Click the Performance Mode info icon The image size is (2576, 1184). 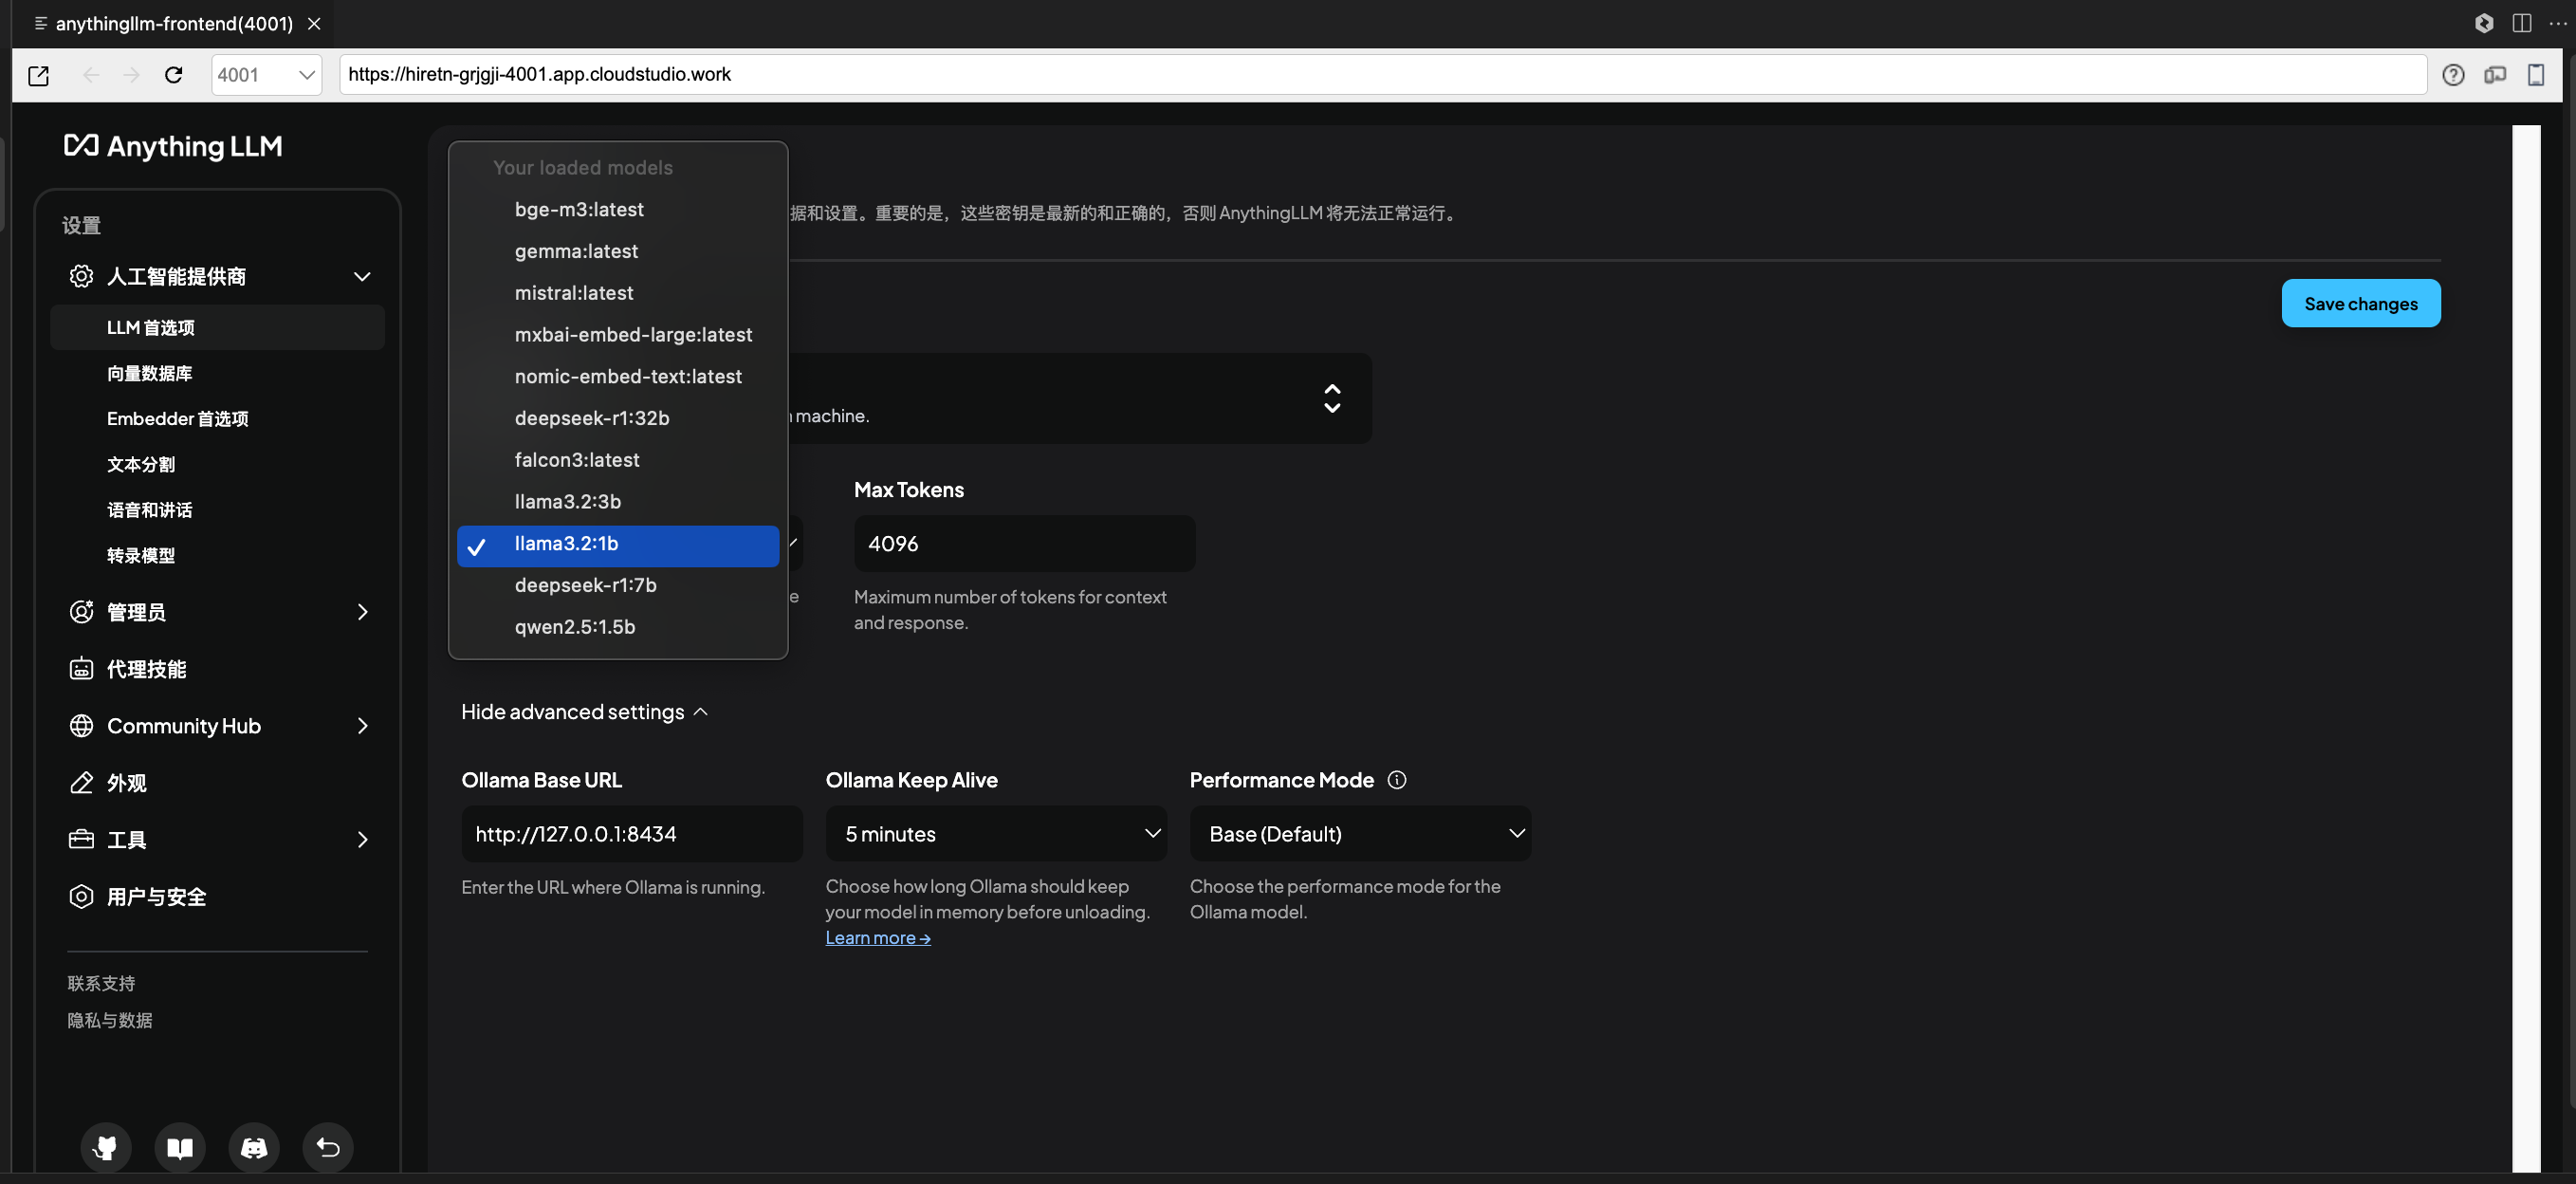coord(1397,780)
